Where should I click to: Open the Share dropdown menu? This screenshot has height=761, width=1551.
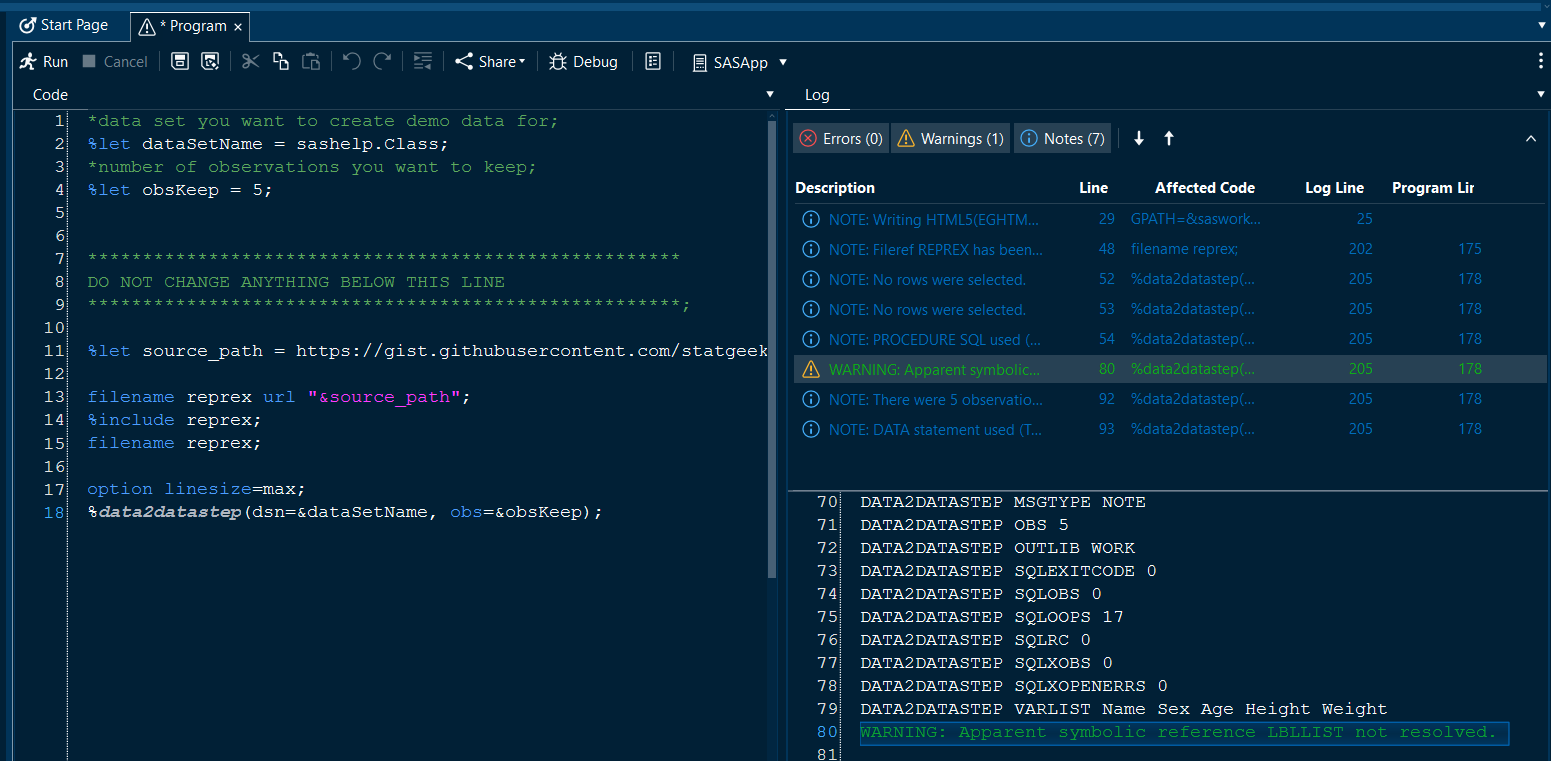(x=490, y=62)
